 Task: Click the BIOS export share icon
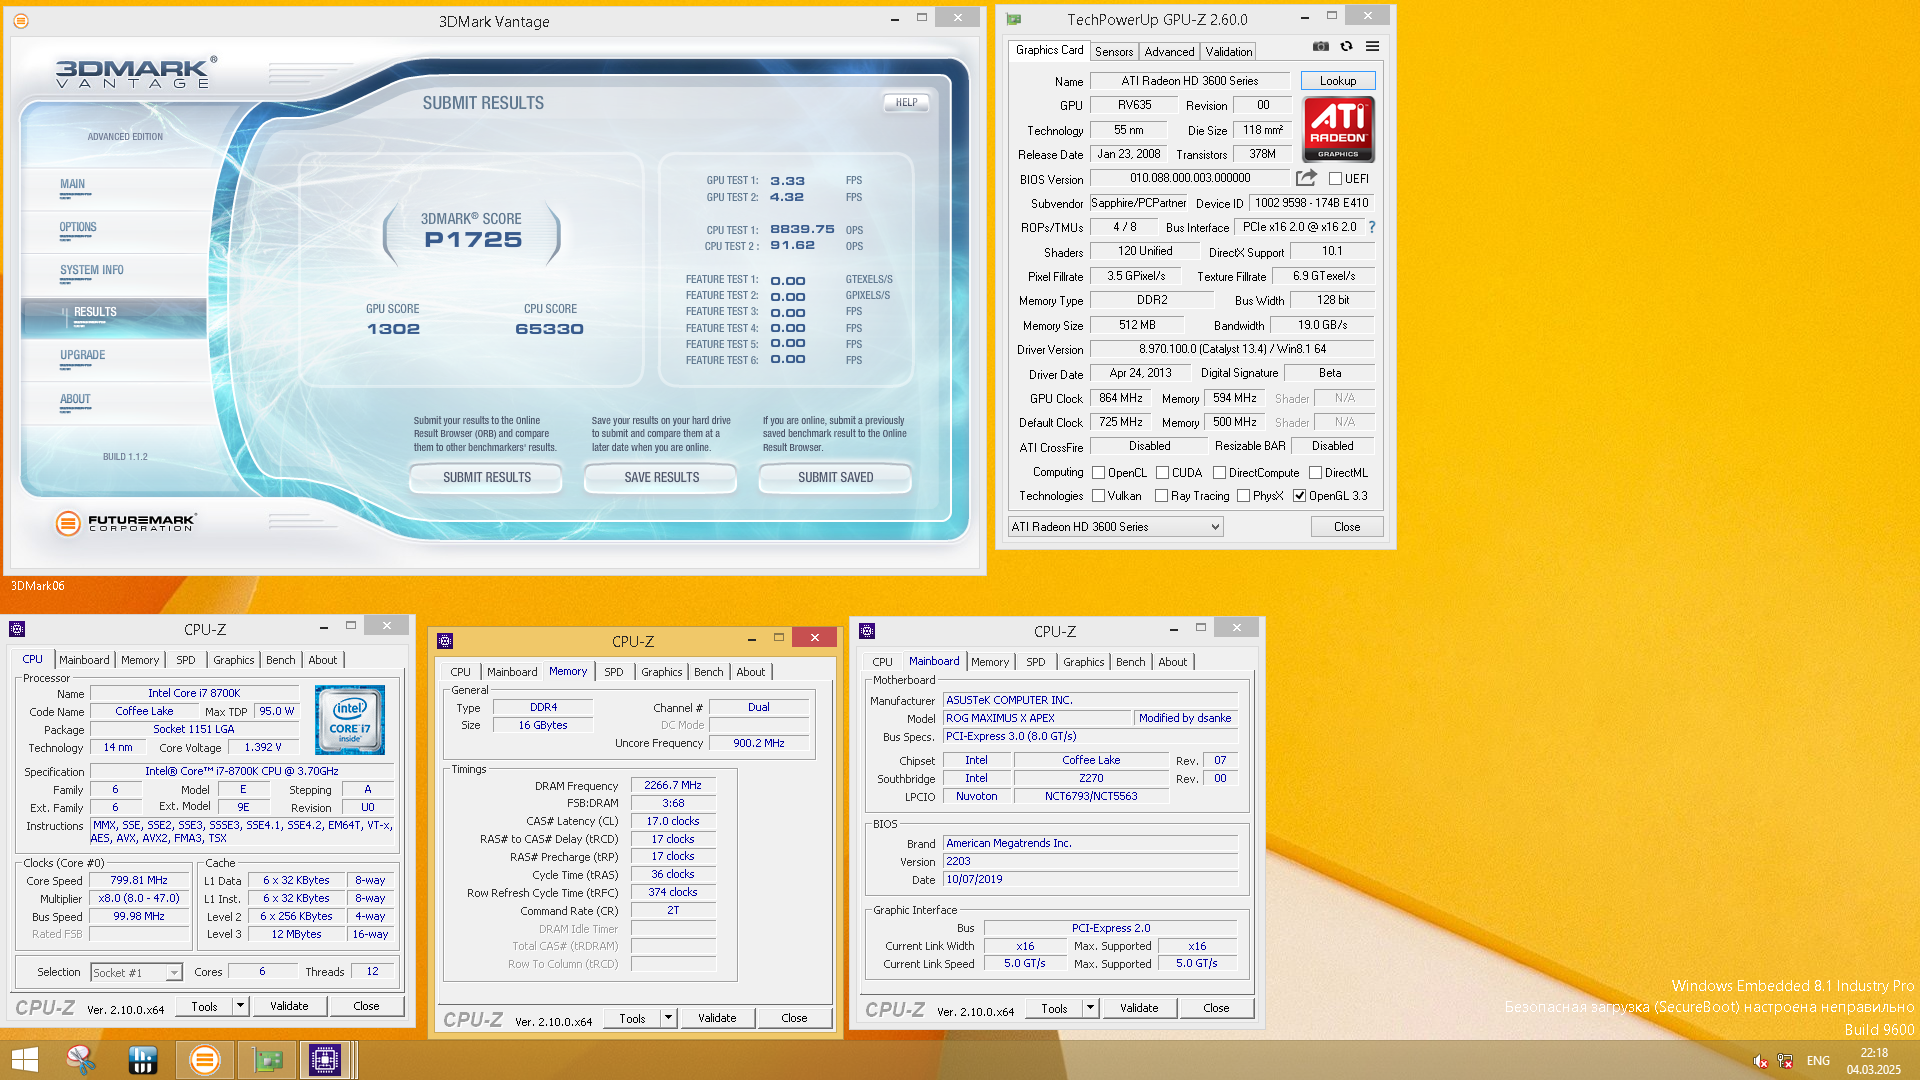coord(1306,178)
